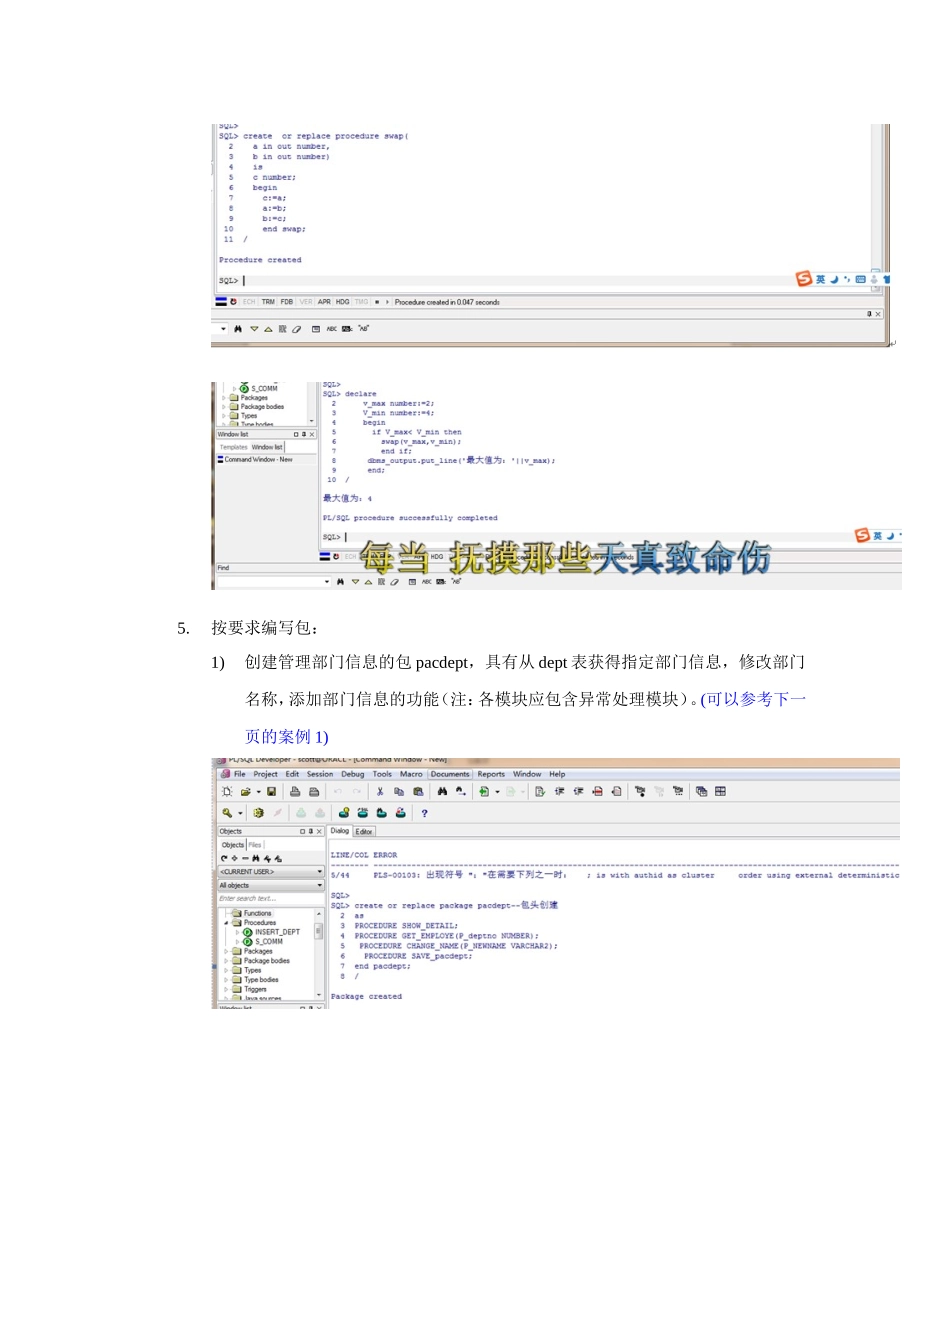Switch to the Files tab in Objects panel

pyautogui.click(x=255, y=845)
